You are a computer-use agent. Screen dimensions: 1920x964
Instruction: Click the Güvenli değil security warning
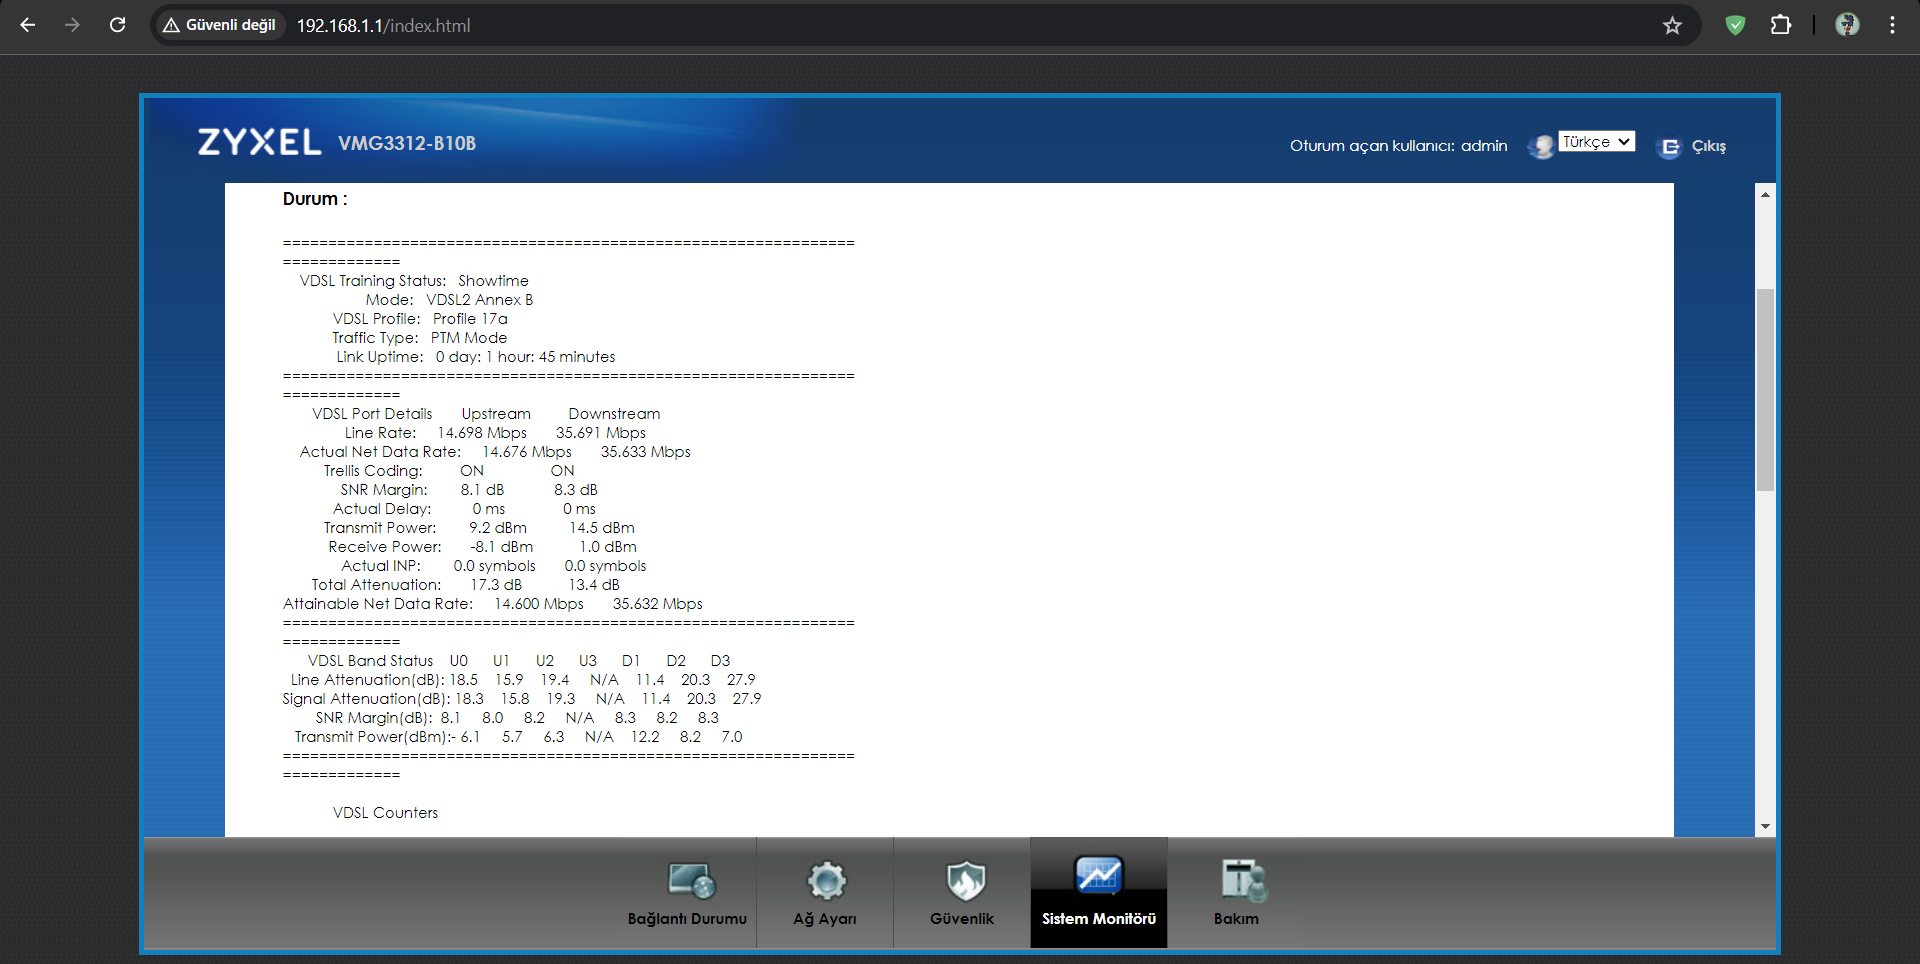point(219,25)
